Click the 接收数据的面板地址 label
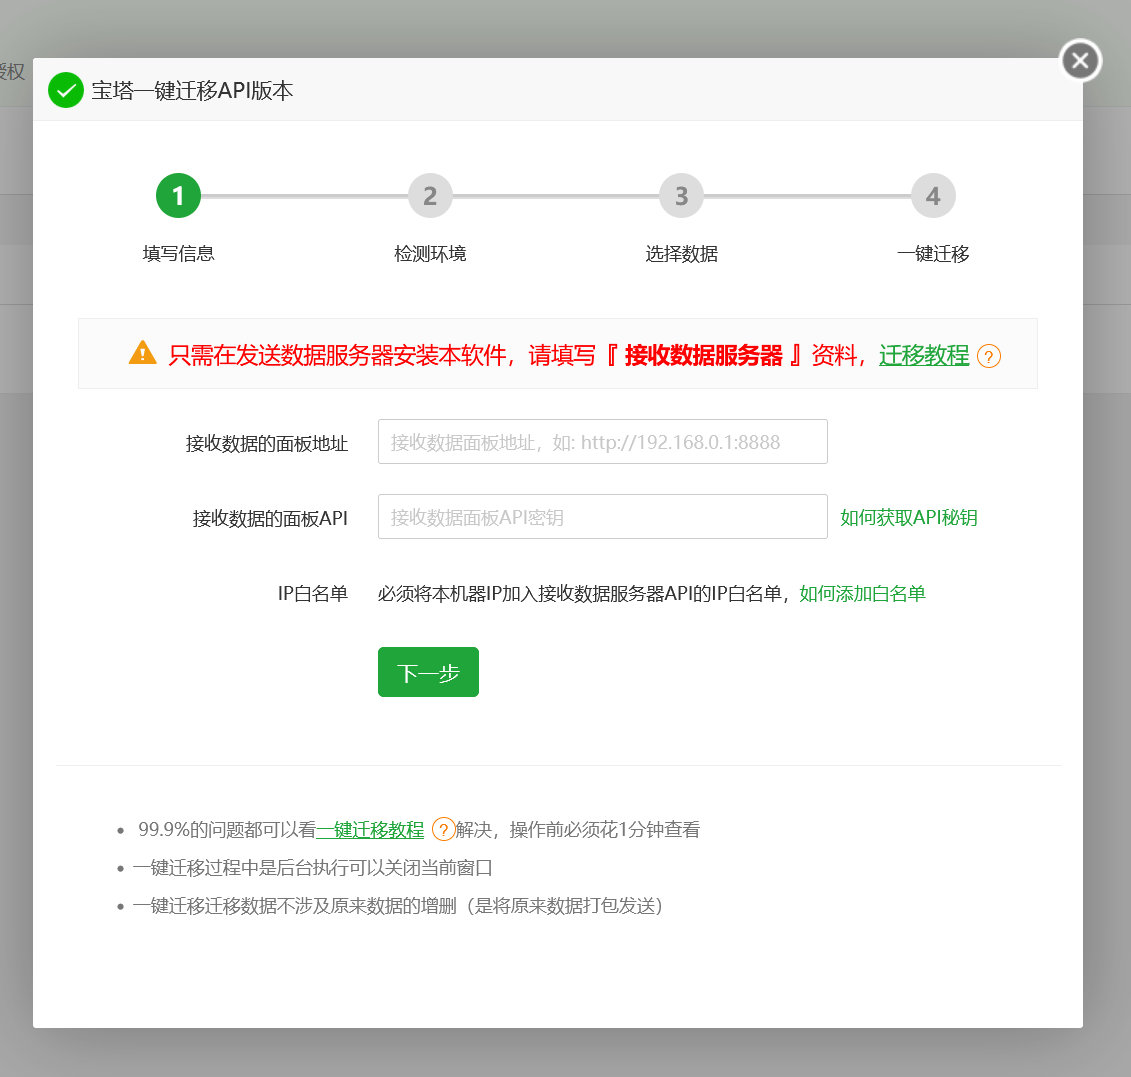The width and height of the screenshot is (1131, 1077). point(267,443)
